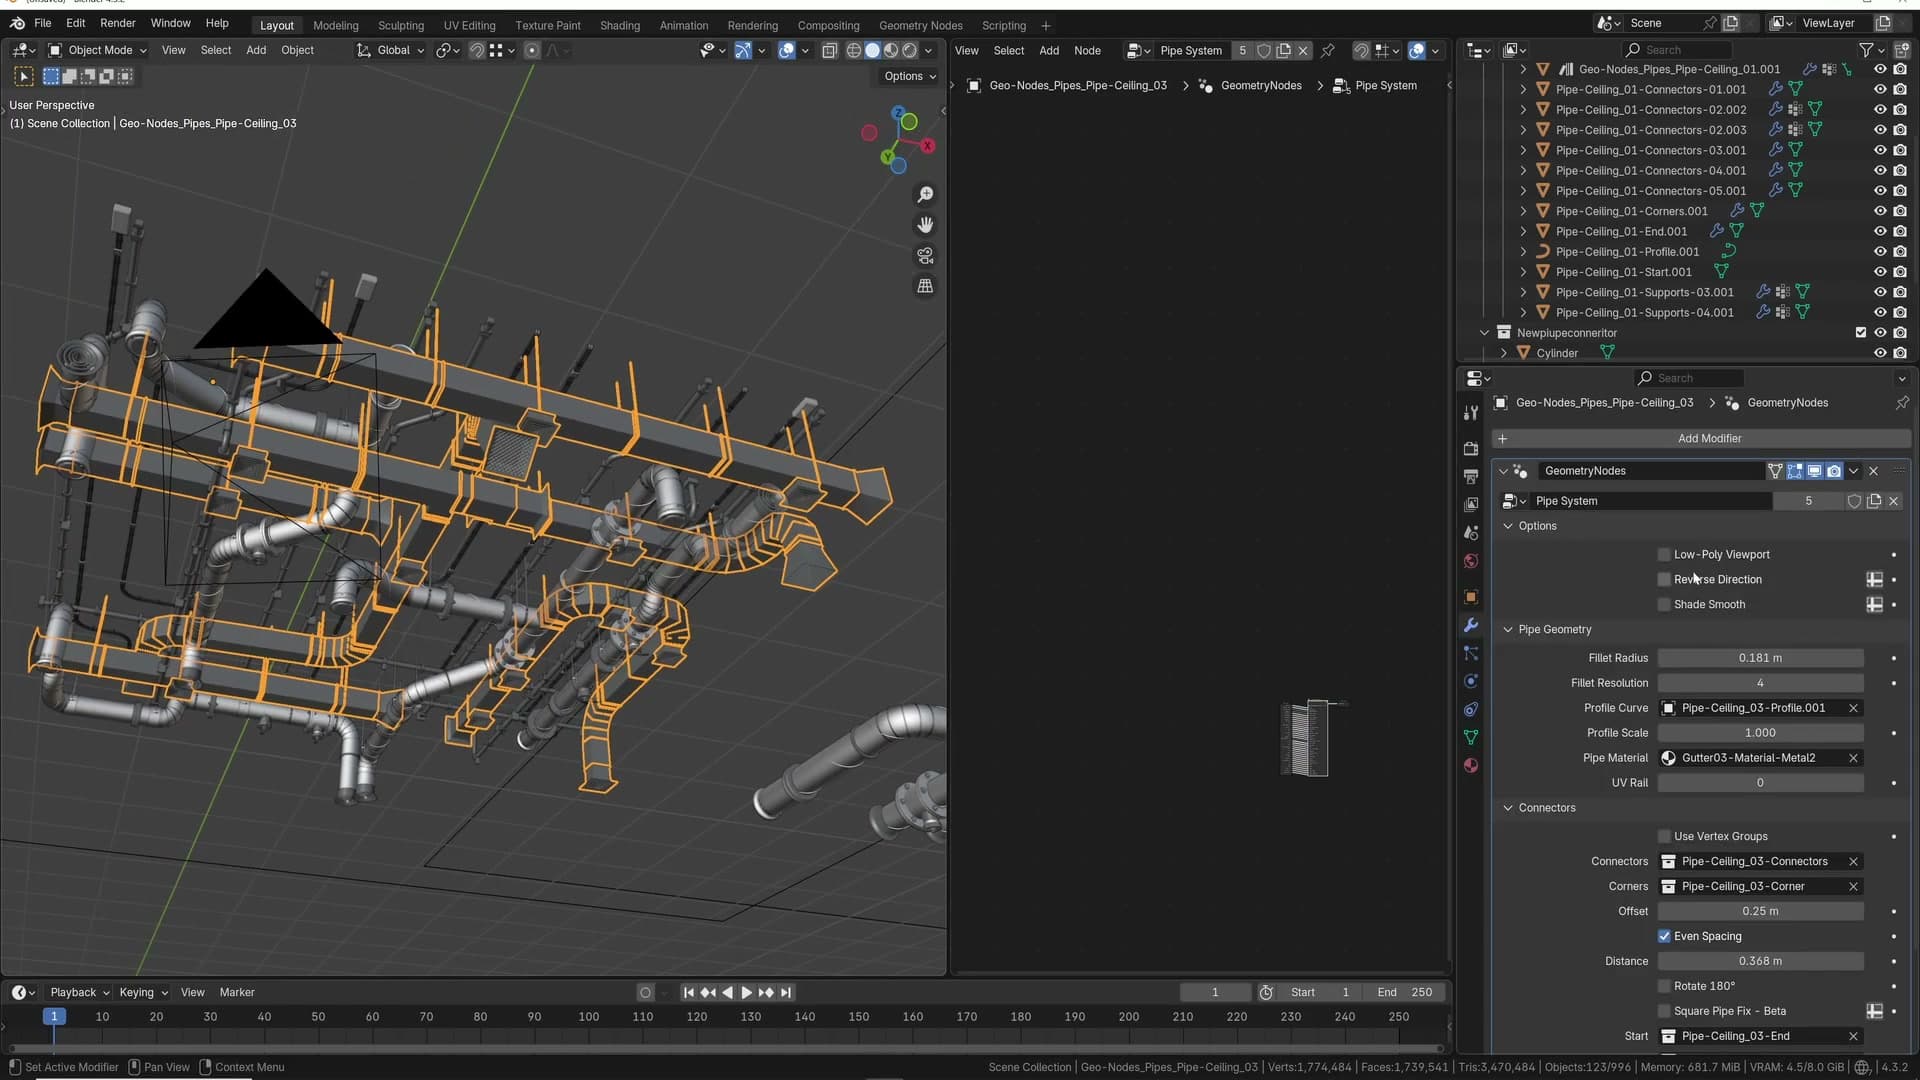Play animation in timeline
The width and height of the screenshot is (1920, 1080).
746,993
